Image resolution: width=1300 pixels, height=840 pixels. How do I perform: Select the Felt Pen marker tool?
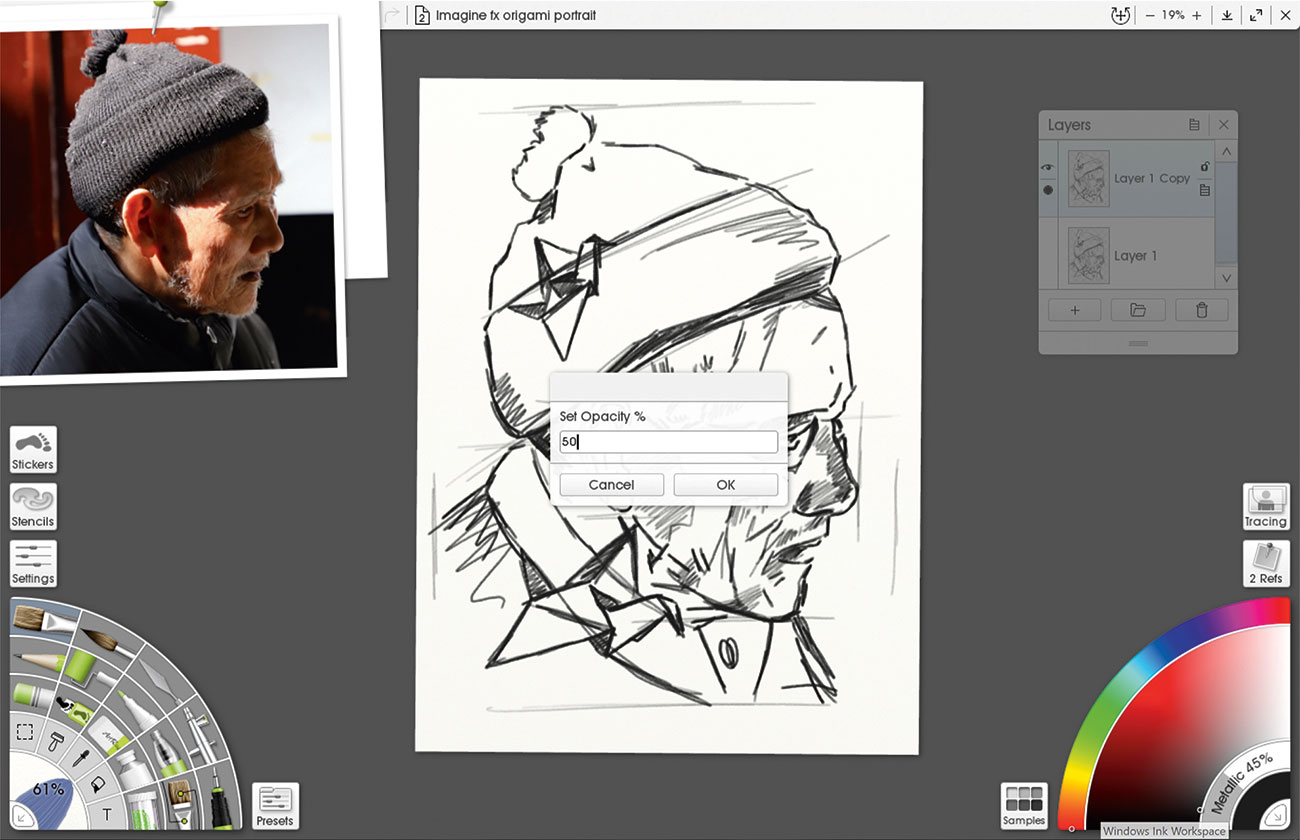pyautogui.click(x=137, y=712)
